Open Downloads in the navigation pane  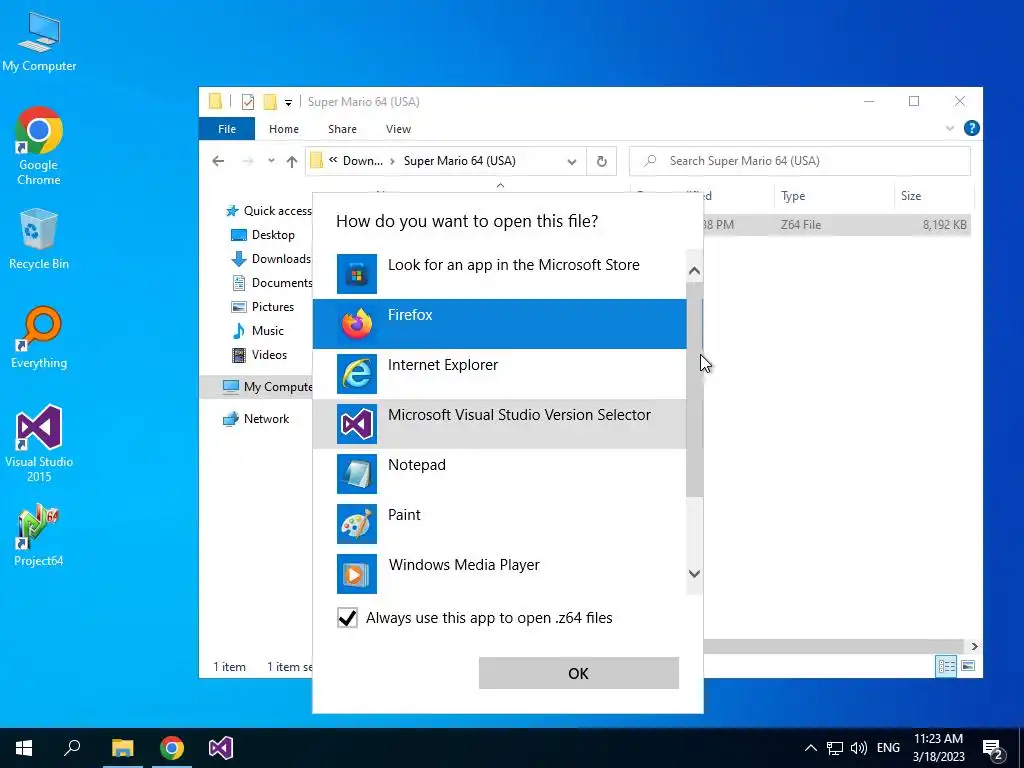point(271,259)
